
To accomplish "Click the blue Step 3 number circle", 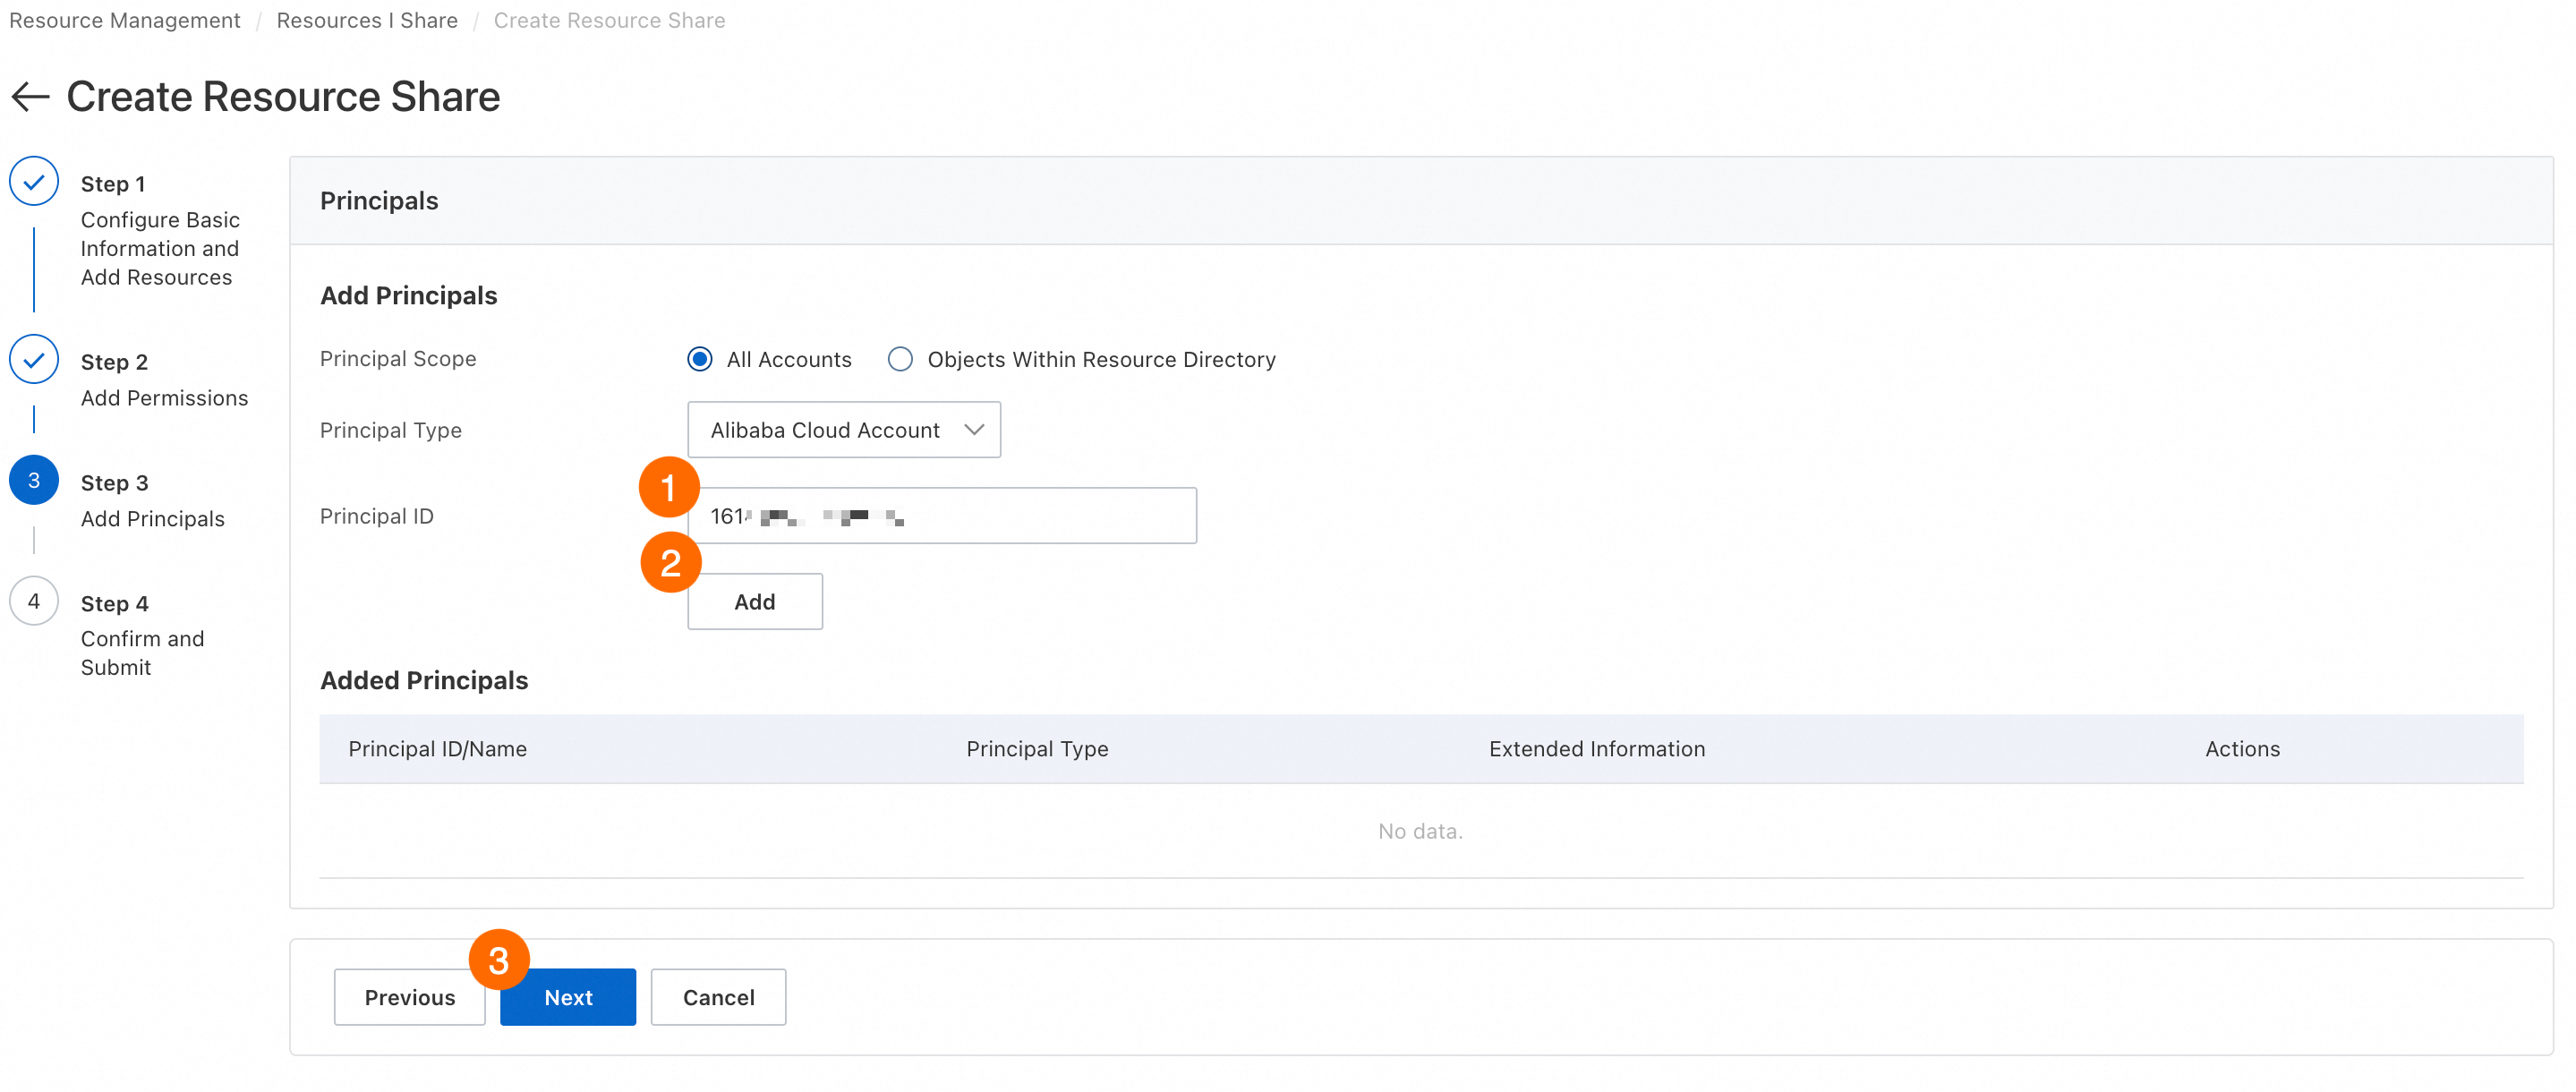I will pos(34,481).
